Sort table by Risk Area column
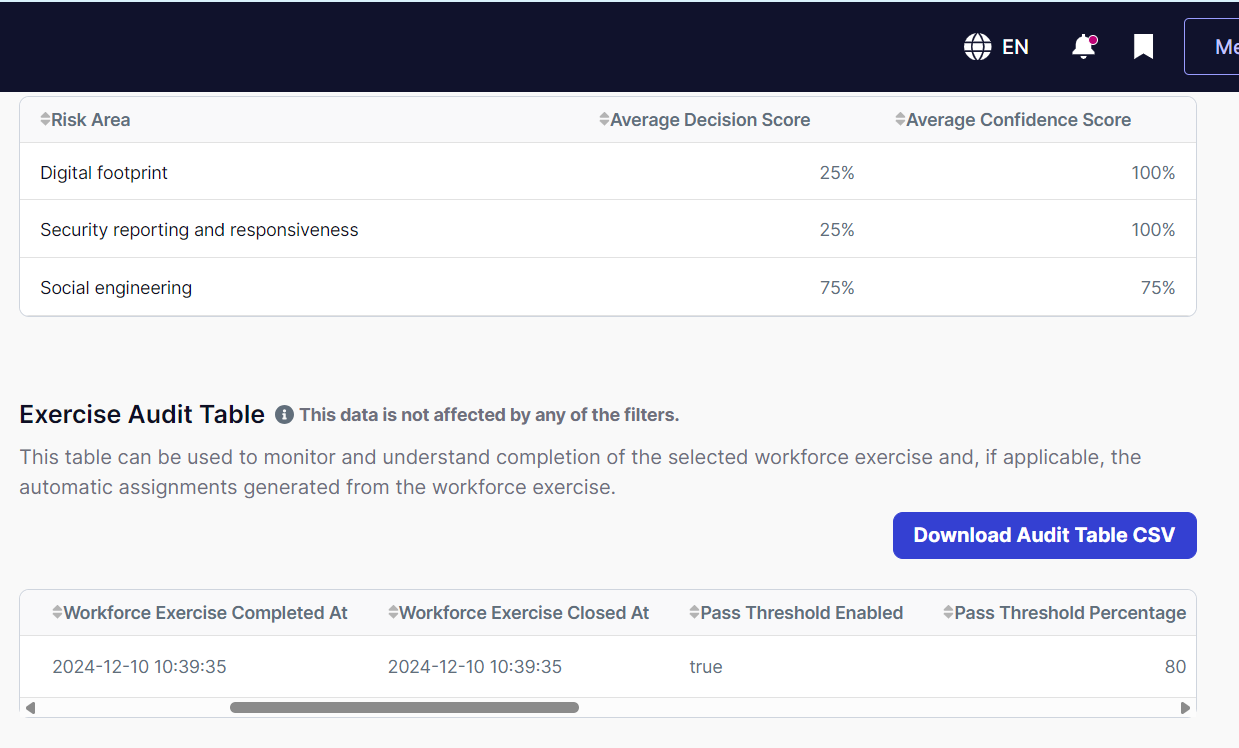The height and width of the screenshot is (748, 1239). pyautogui.click(x=85, y=120)
